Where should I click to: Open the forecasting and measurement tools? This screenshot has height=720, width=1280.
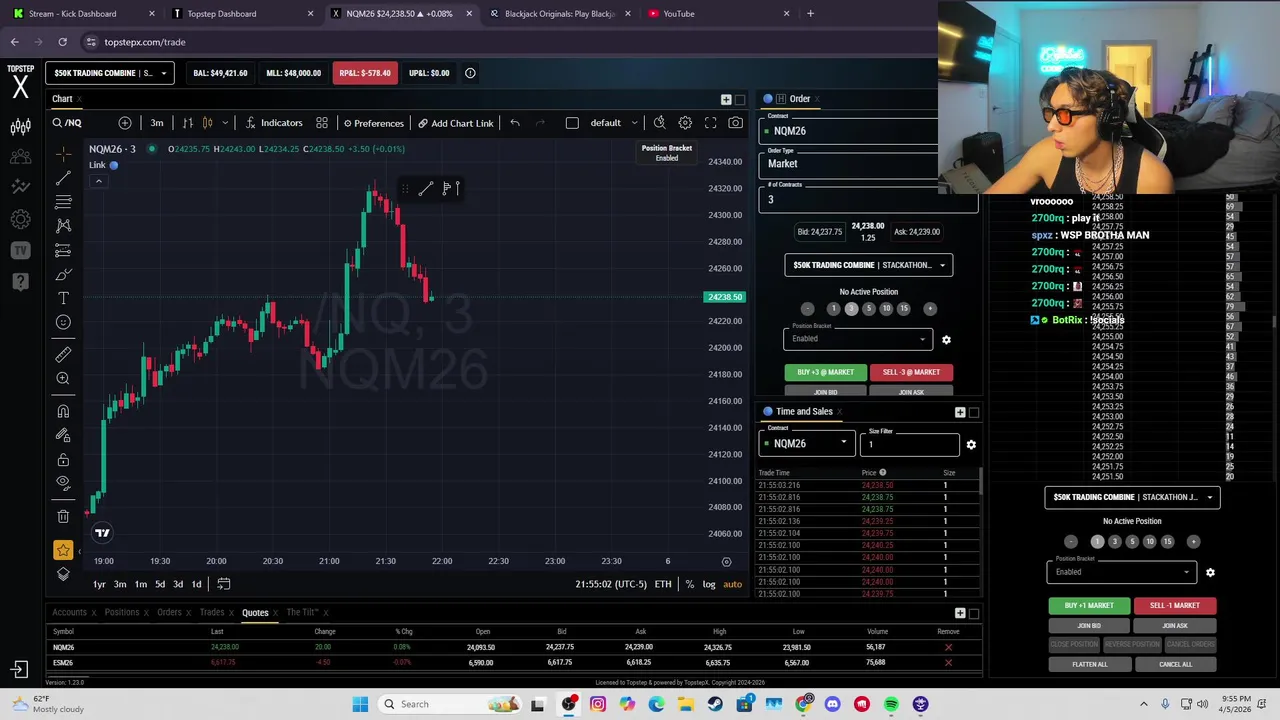63,250
